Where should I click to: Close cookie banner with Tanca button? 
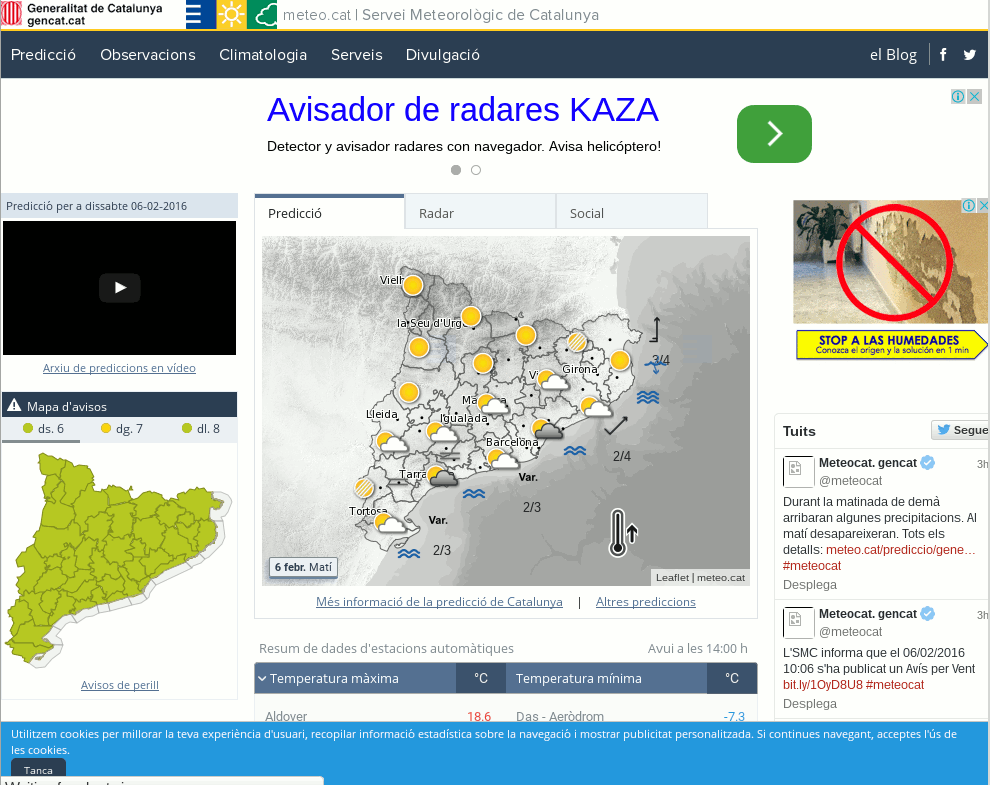click(38, 770)
